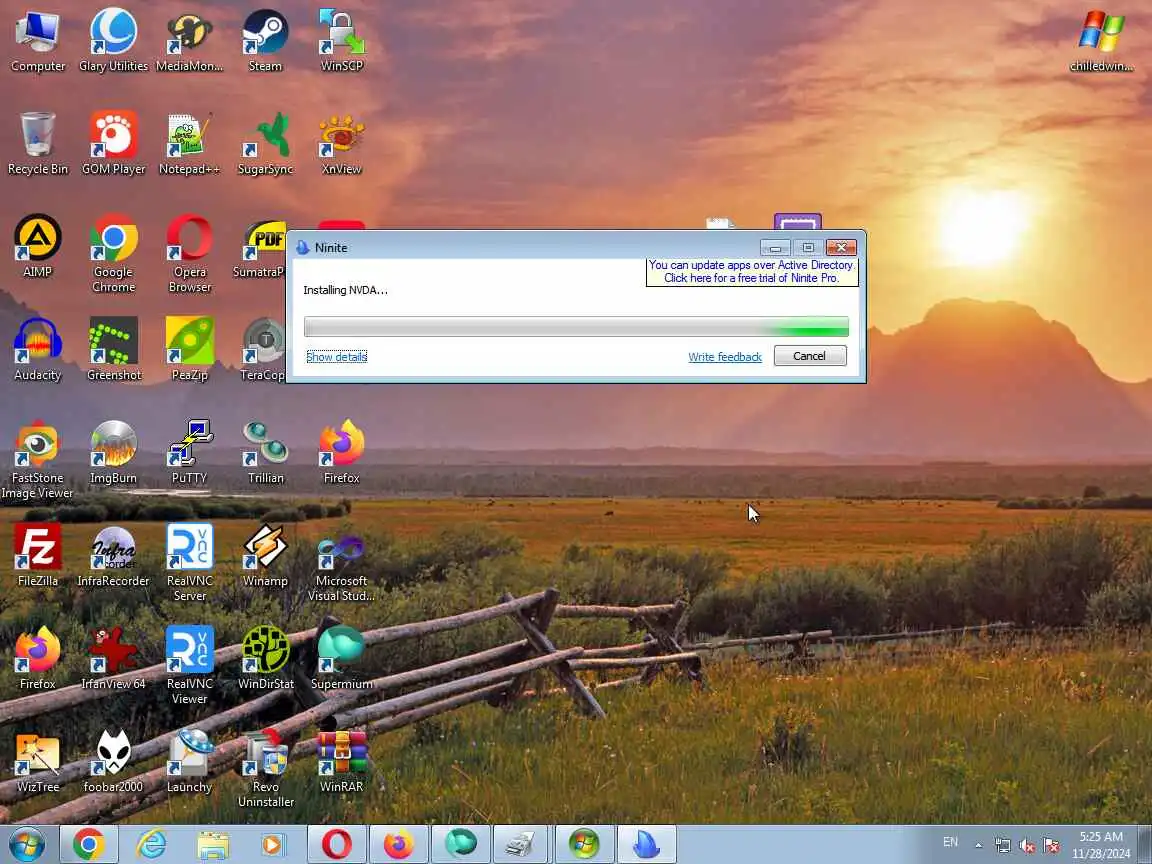Cancel the Ninite installation
Screen dimensions: 1152x864
(810, 356)
